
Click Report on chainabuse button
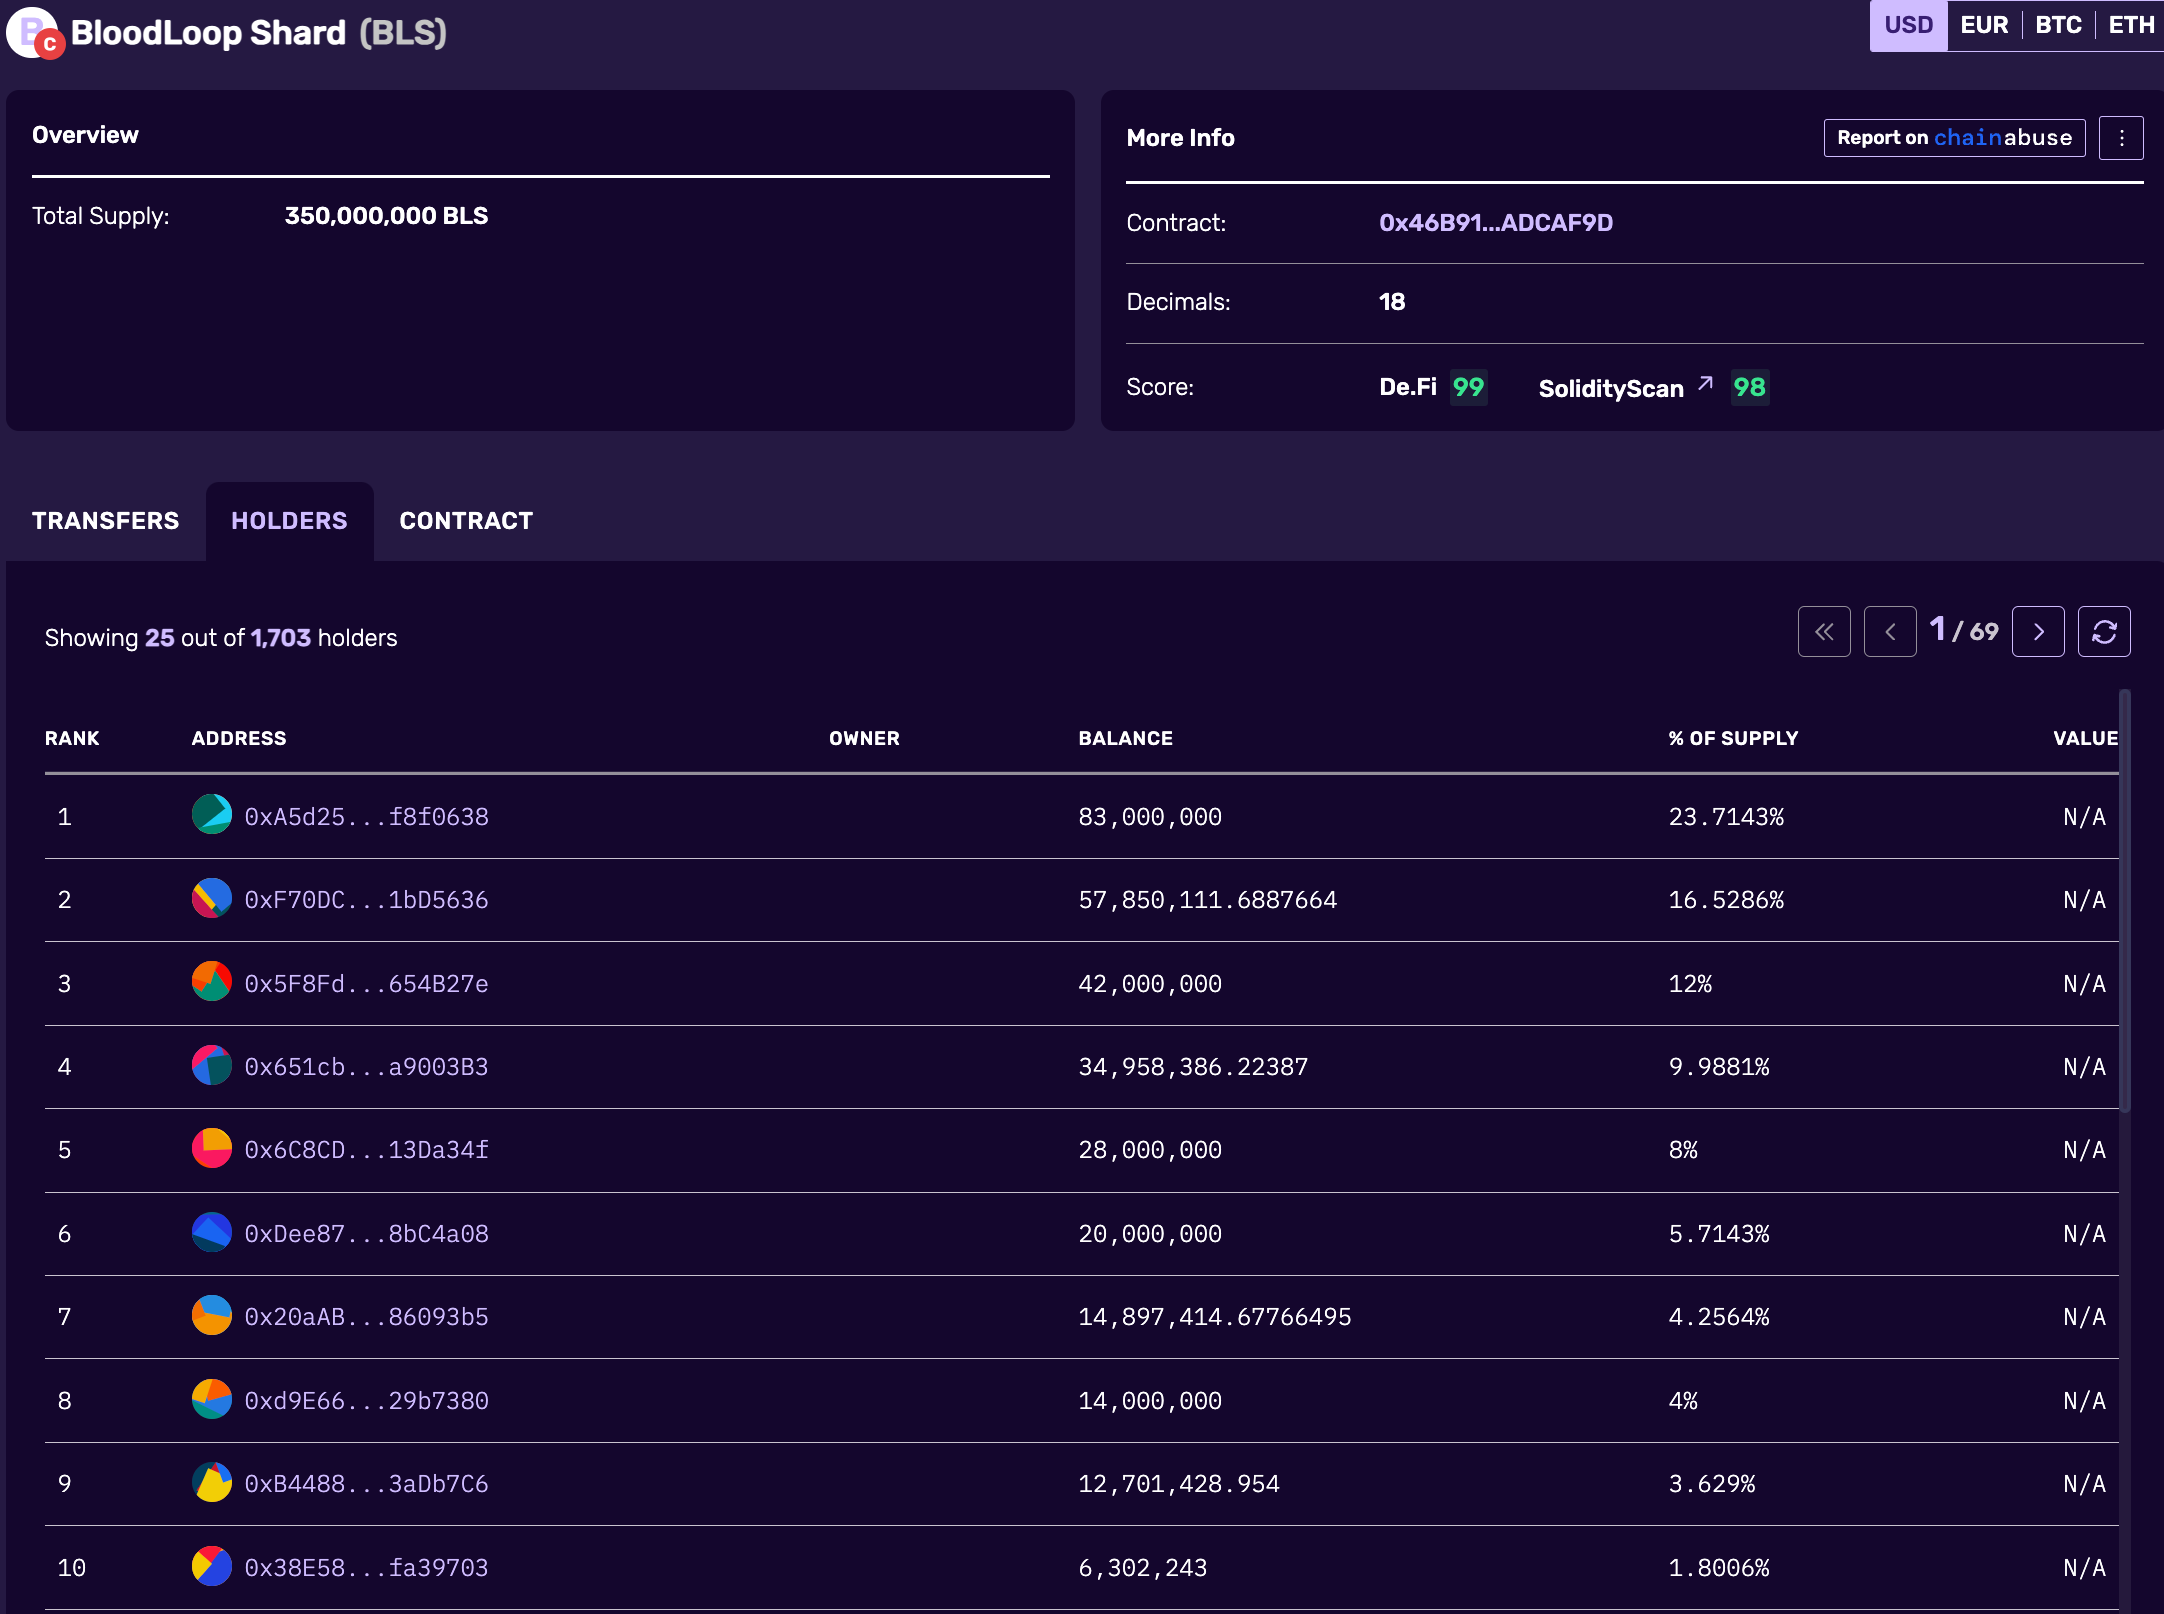[x=1954, y=138]
